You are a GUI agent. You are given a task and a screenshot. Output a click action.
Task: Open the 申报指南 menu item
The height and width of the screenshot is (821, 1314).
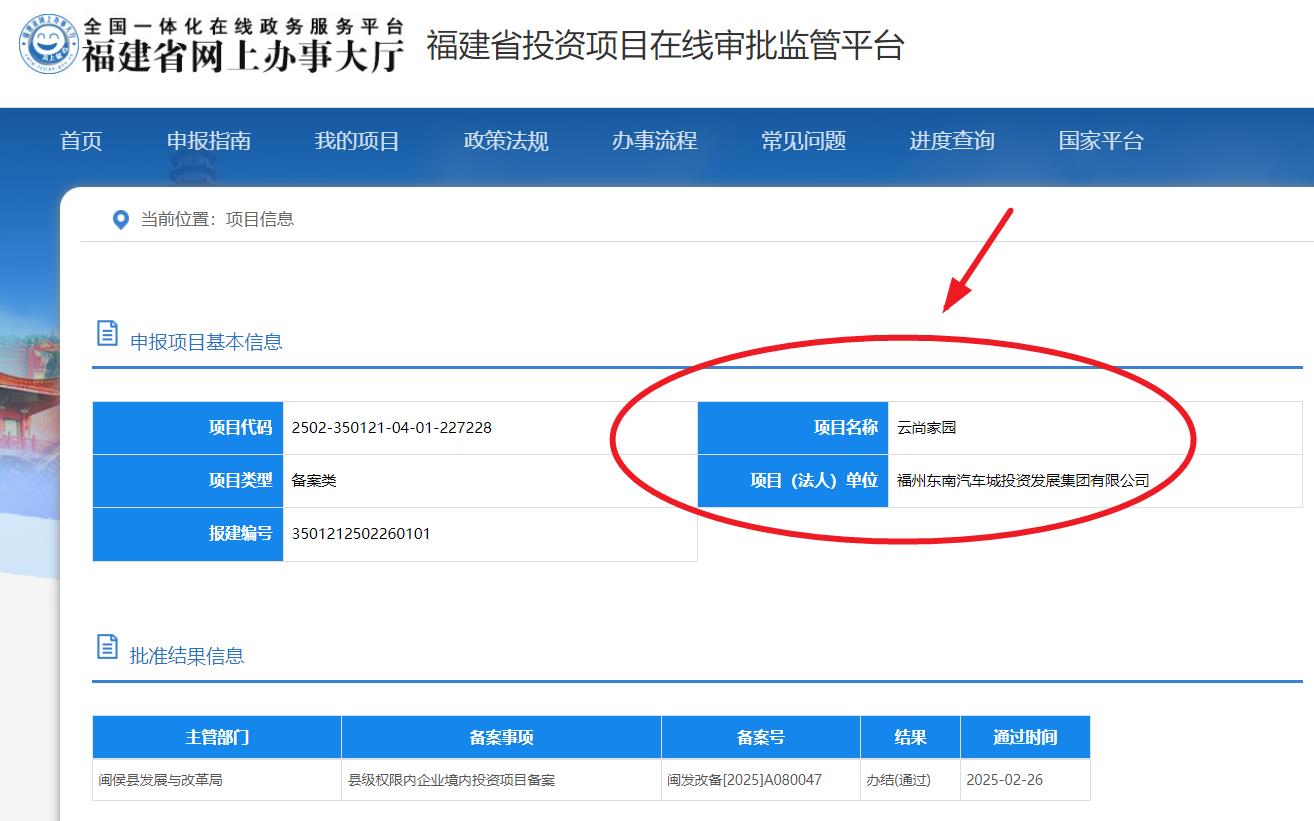click(209, 141)
